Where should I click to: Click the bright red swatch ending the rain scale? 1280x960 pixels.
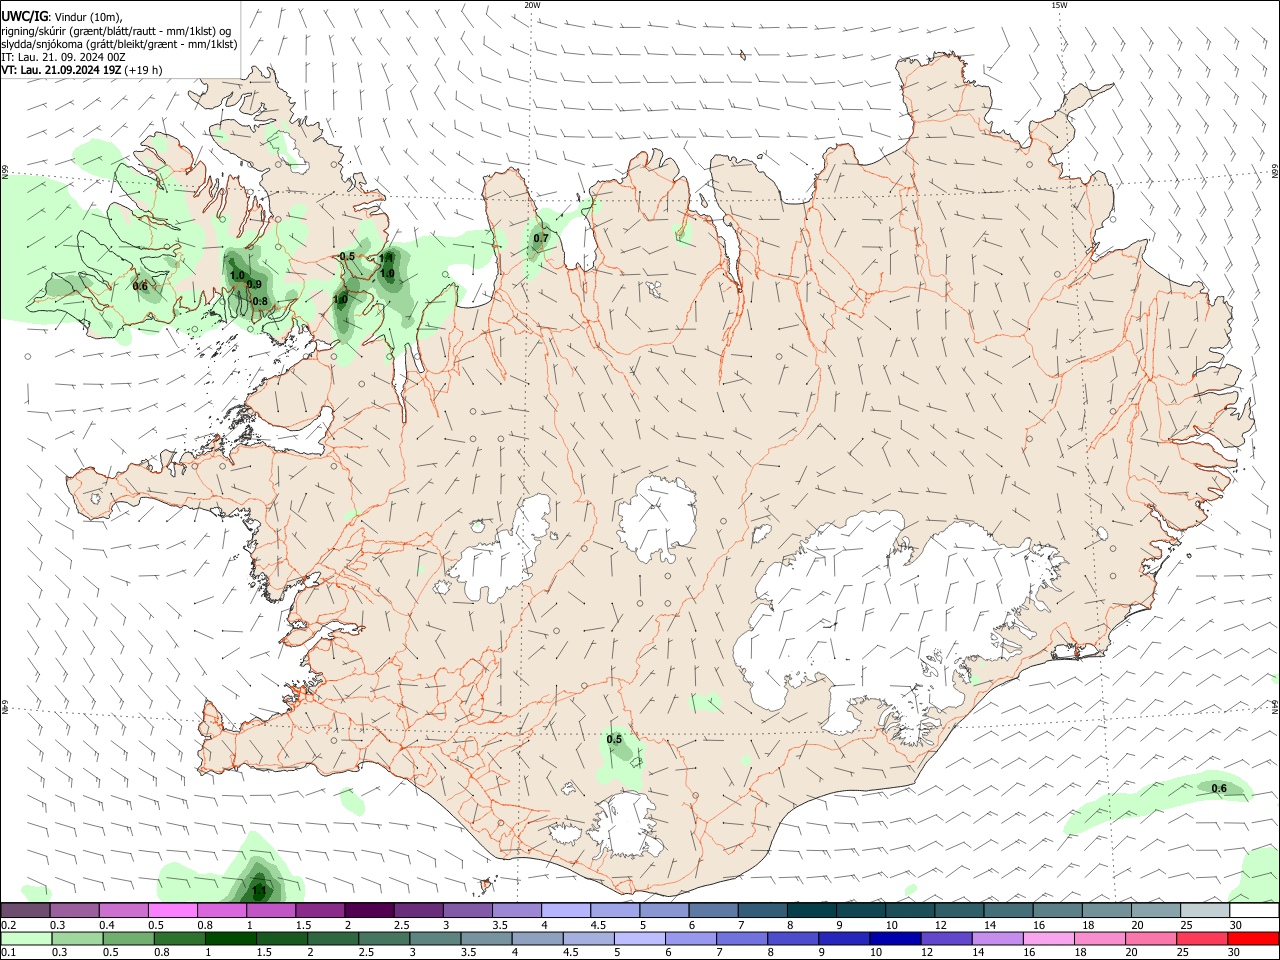tap(1253, 938)
